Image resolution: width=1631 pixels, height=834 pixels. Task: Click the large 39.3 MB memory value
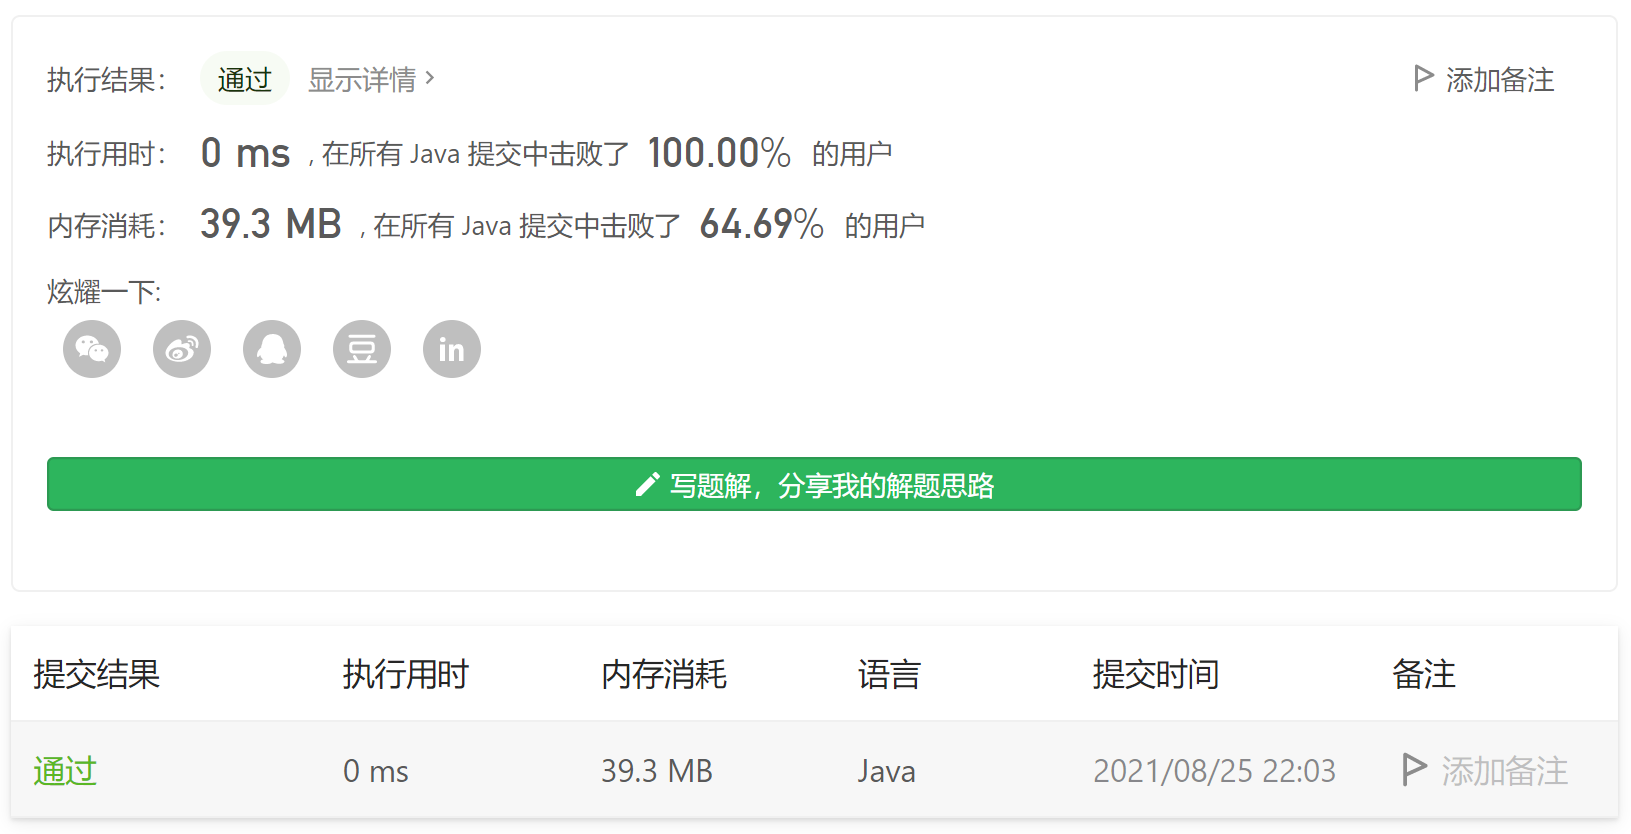click(x=271, y=224)
